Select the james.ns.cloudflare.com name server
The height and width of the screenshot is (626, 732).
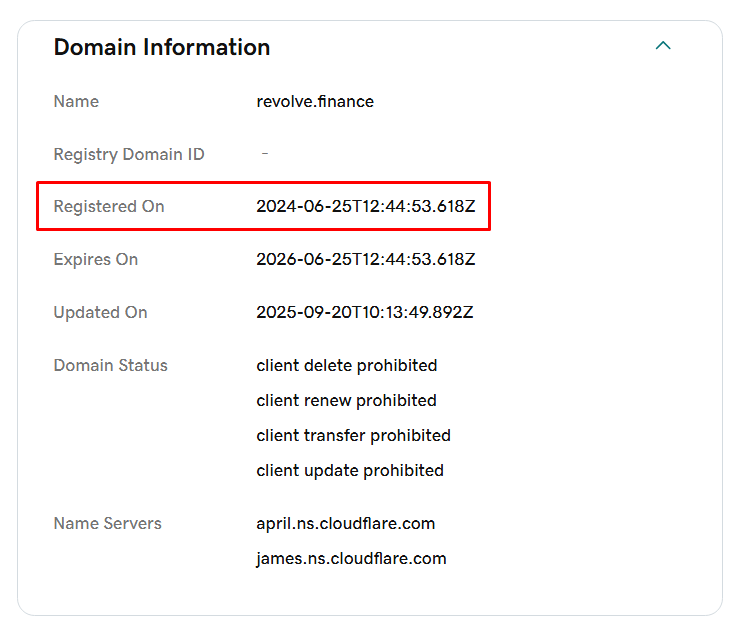pos(351,558)
